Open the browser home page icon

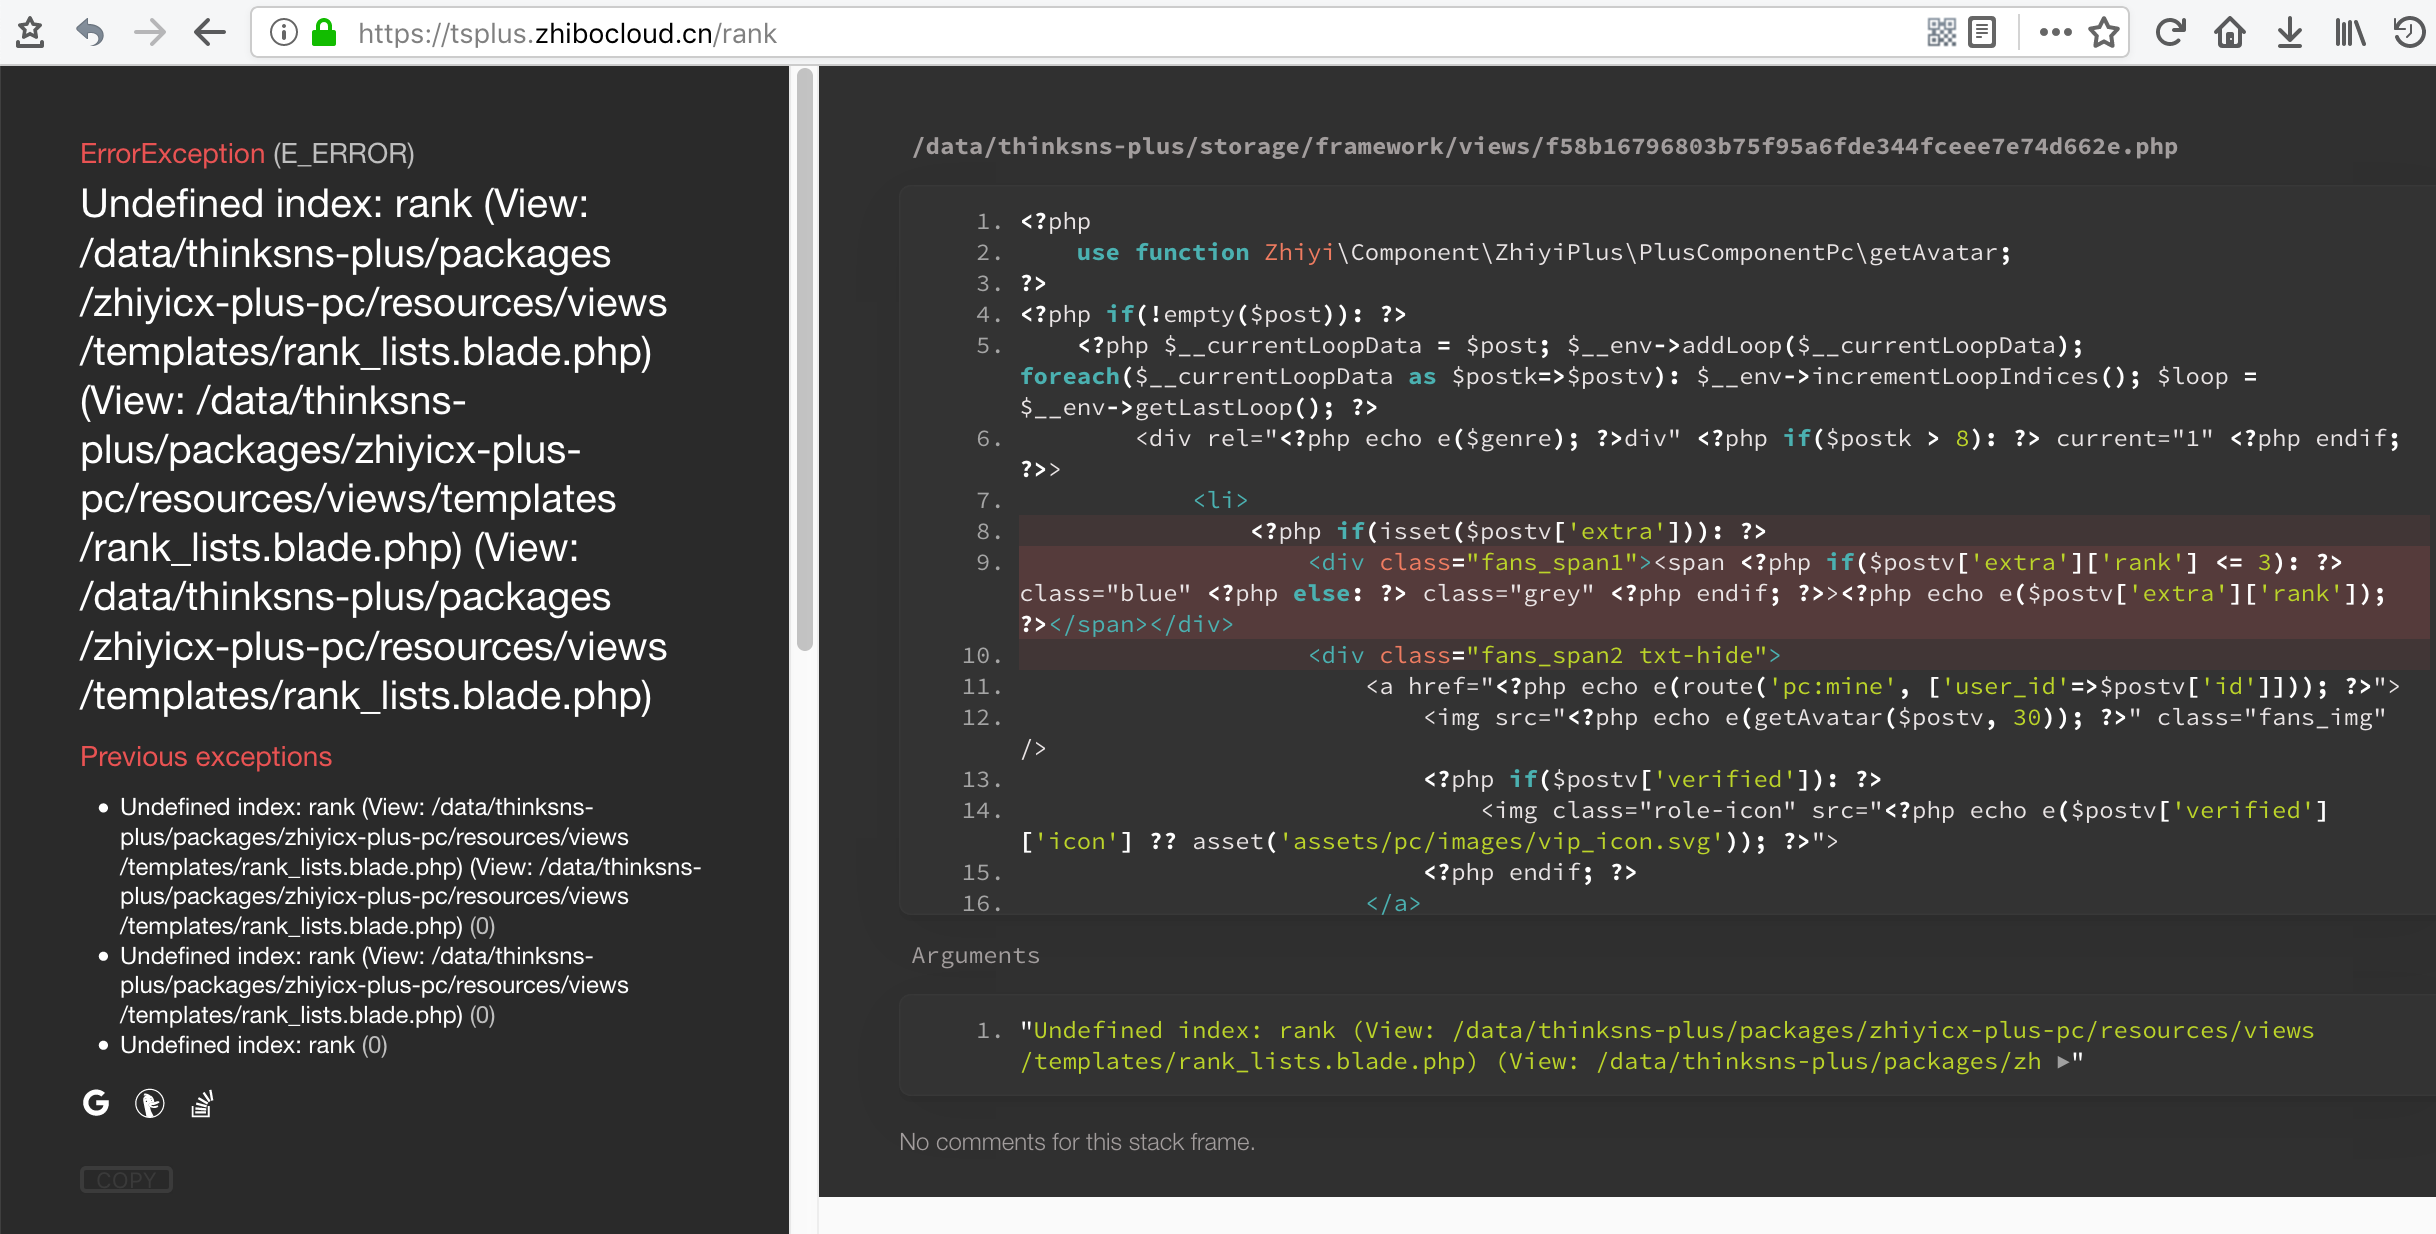(2229, 33)
